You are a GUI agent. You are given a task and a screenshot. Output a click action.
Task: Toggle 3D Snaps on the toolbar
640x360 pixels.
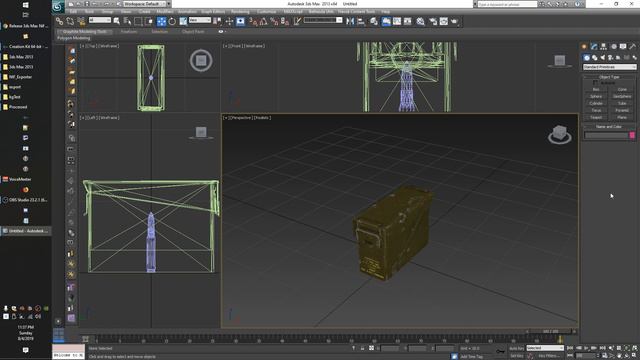pyautogui.click(x=253, y=21)
